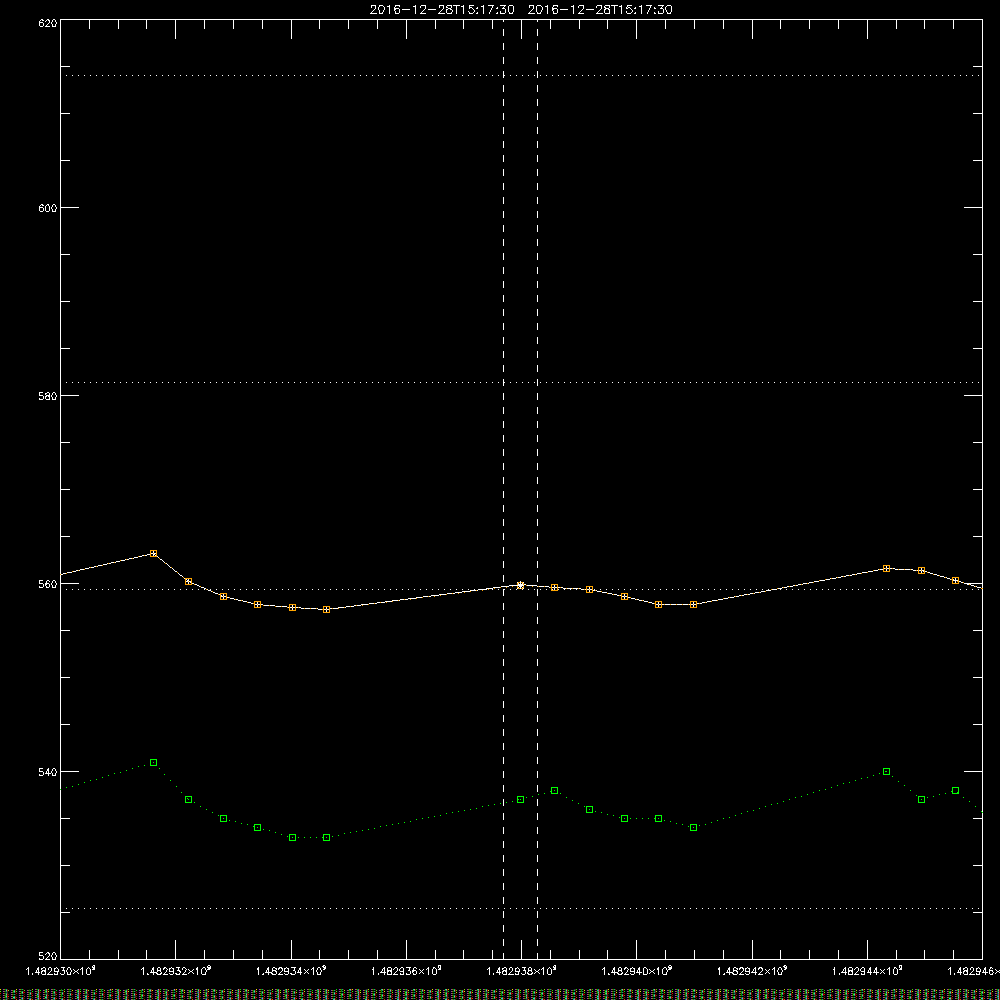Viewport: 1000px width, 1000px height.
Task: Click the right 2016-12-28T15:17:30 title timestamp
Action: tap(600, 10)
